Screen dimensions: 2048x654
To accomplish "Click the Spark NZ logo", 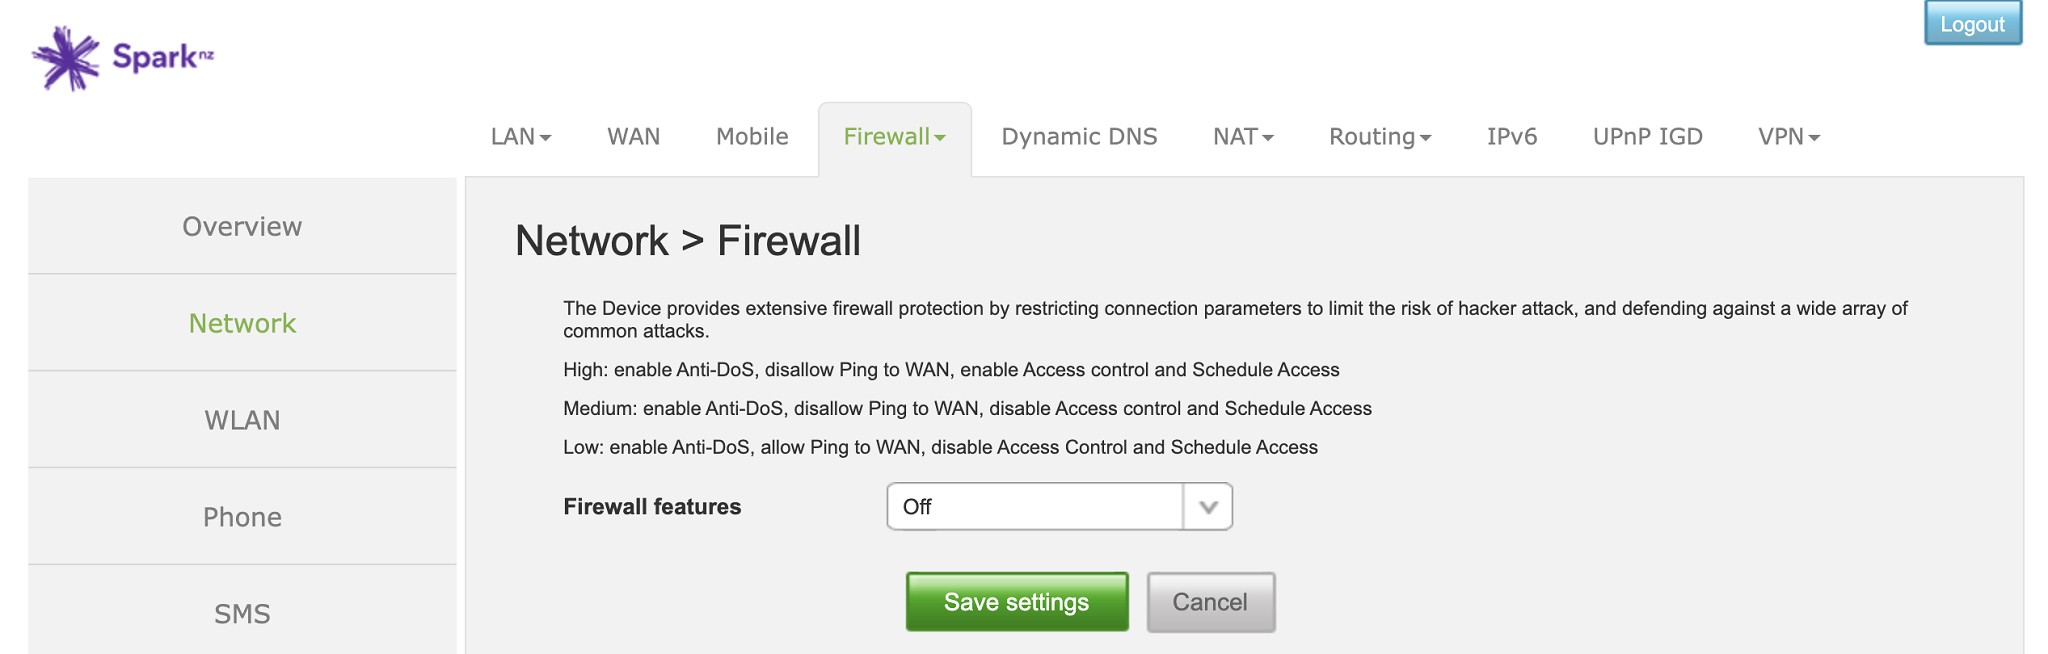I will (123, 57).
